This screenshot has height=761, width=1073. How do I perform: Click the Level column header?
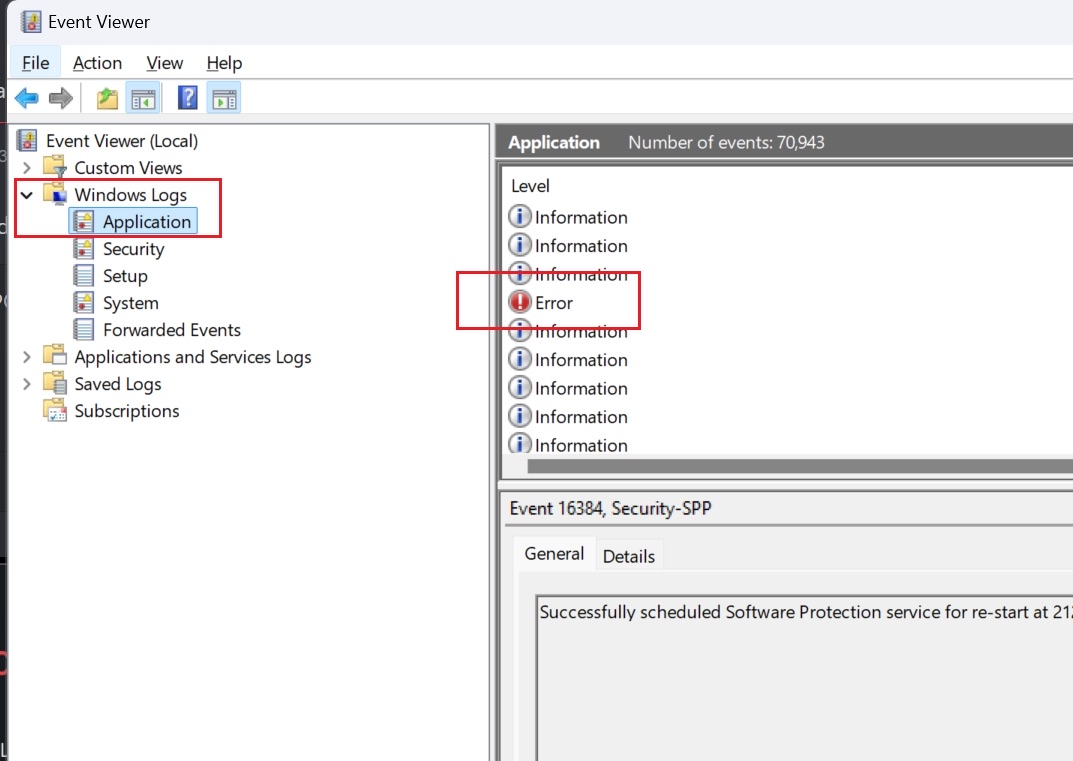[x=530, y=186]
